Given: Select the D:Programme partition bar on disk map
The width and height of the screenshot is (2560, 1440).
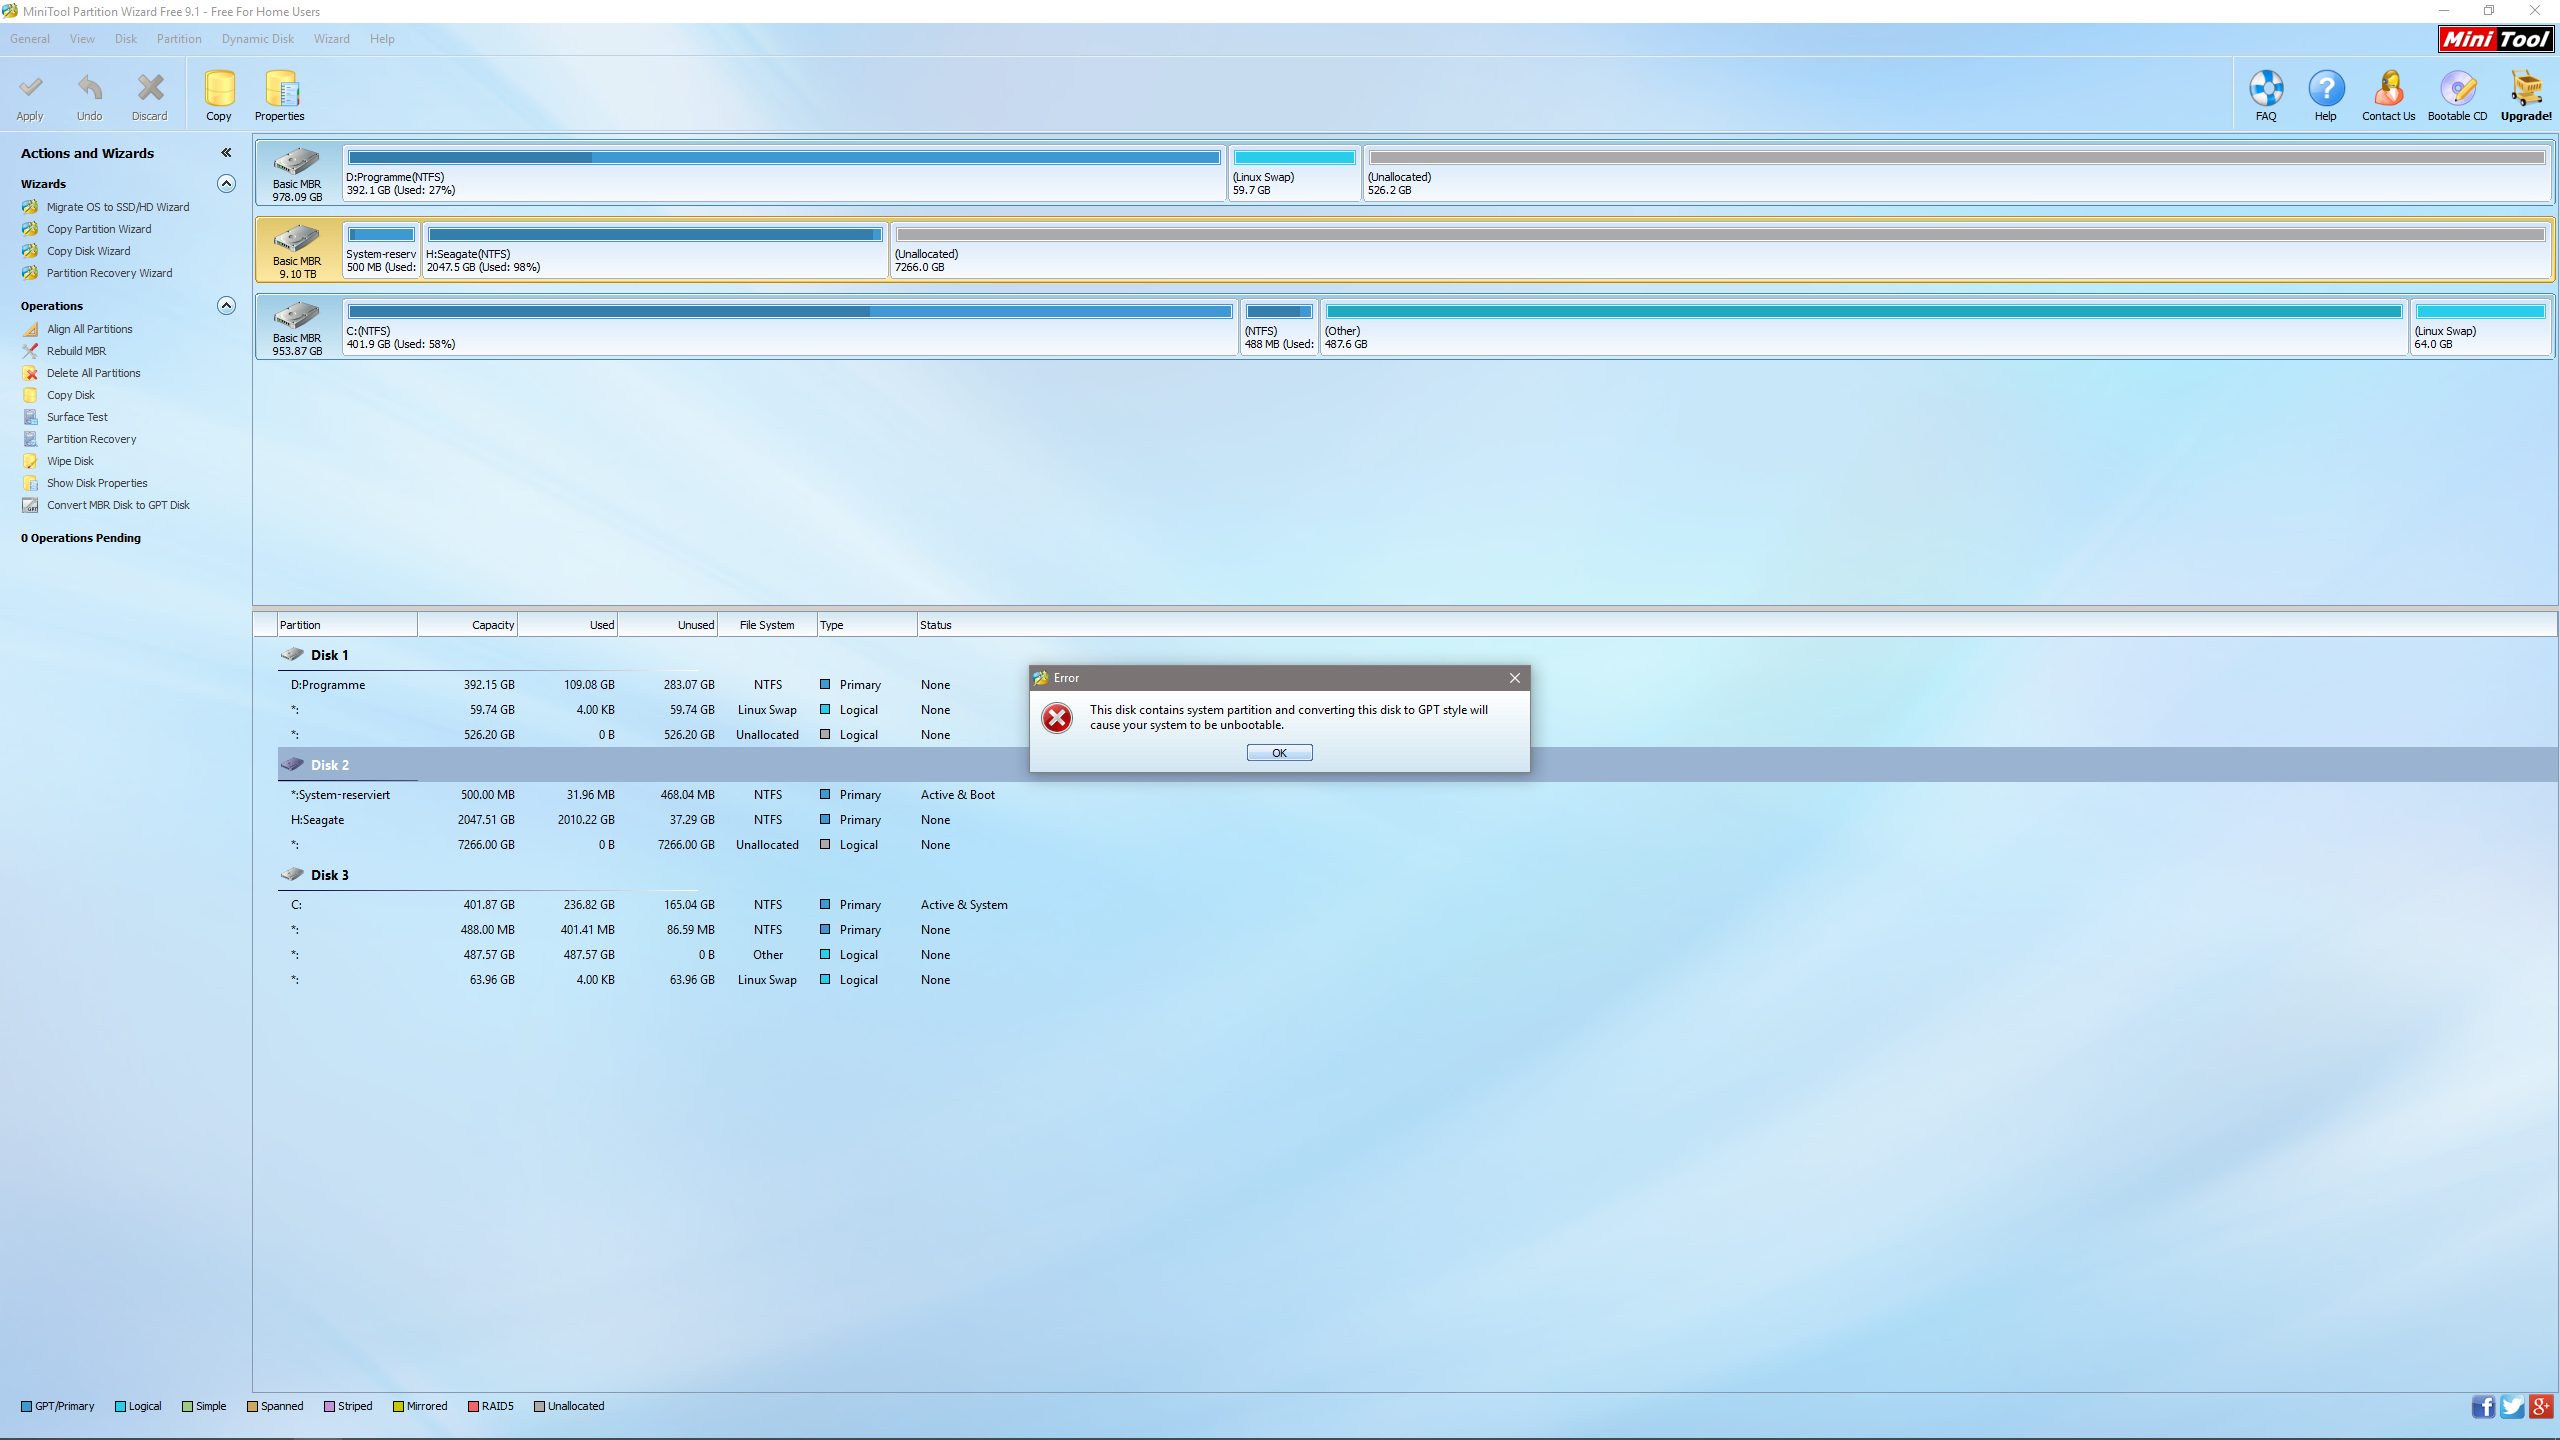Looking at the screenshot, I should [x=784, y=172].
